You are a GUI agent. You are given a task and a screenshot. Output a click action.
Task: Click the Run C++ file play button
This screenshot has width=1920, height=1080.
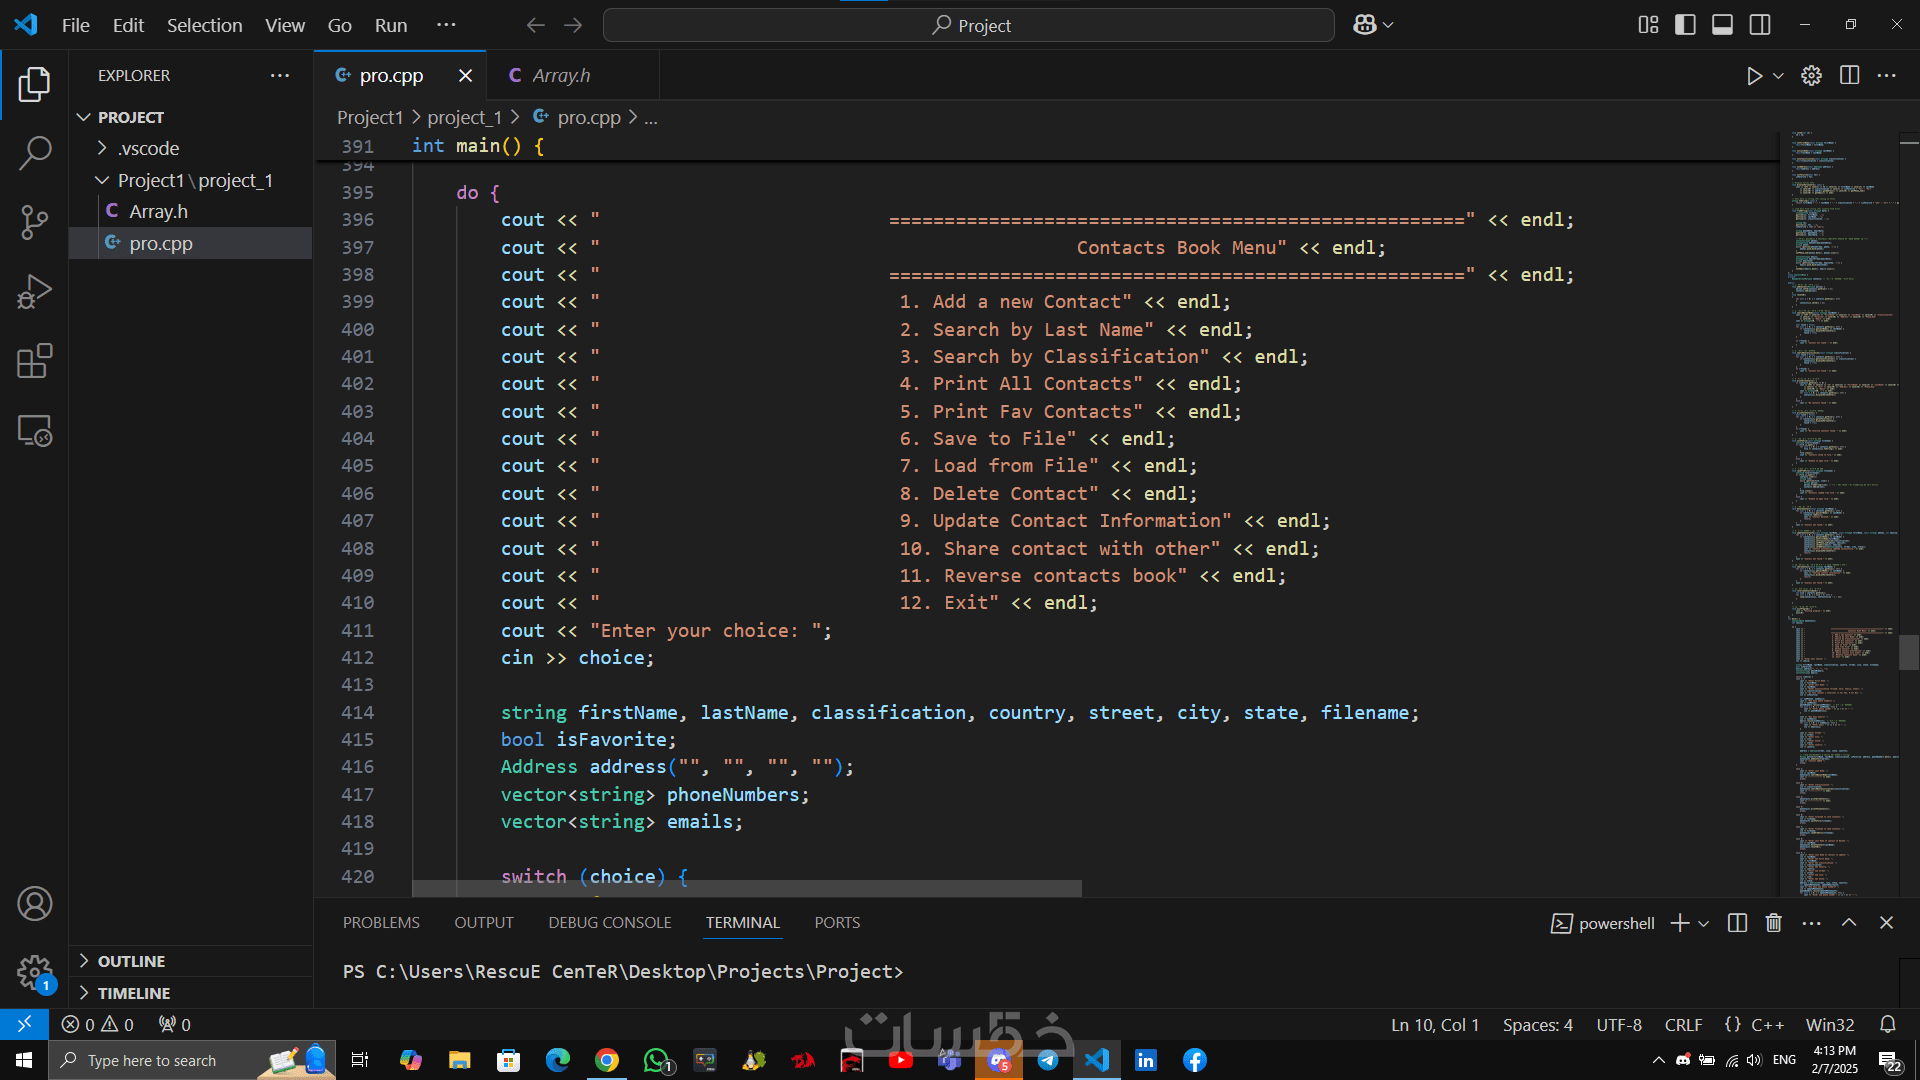click(x=1754, y=76)
